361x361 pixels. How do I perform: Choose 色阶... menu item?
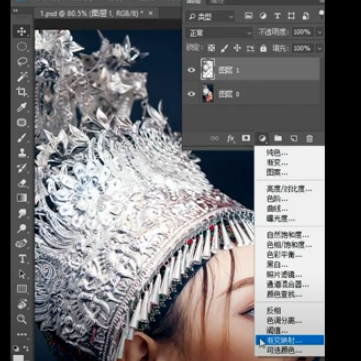coord(277,199)
